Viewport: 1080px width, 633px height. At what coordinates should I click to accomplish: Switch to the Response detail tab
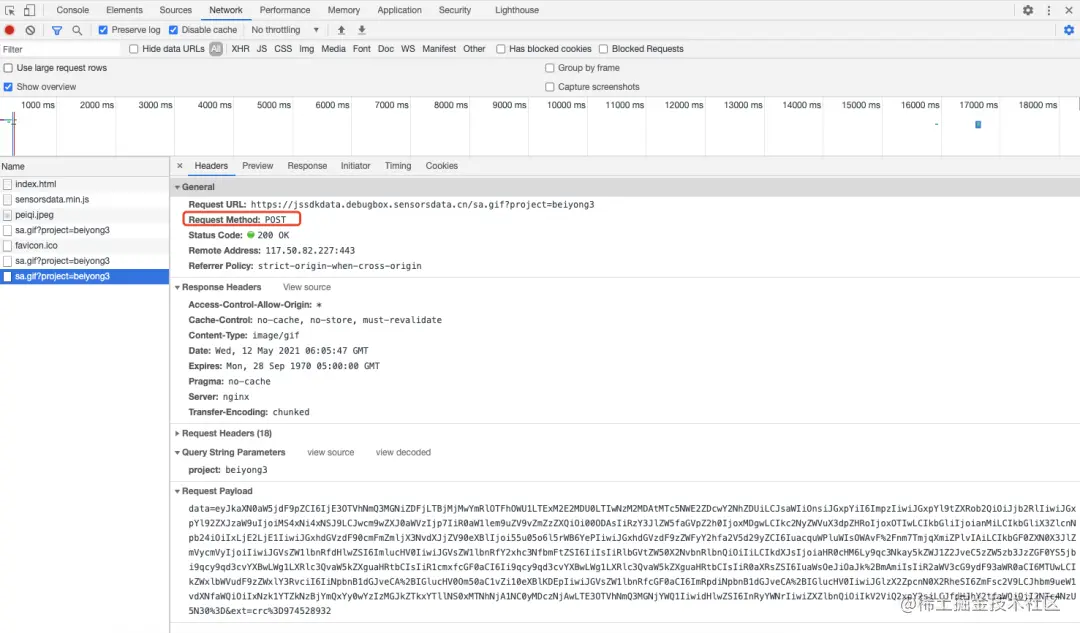[x=307, y=166]
